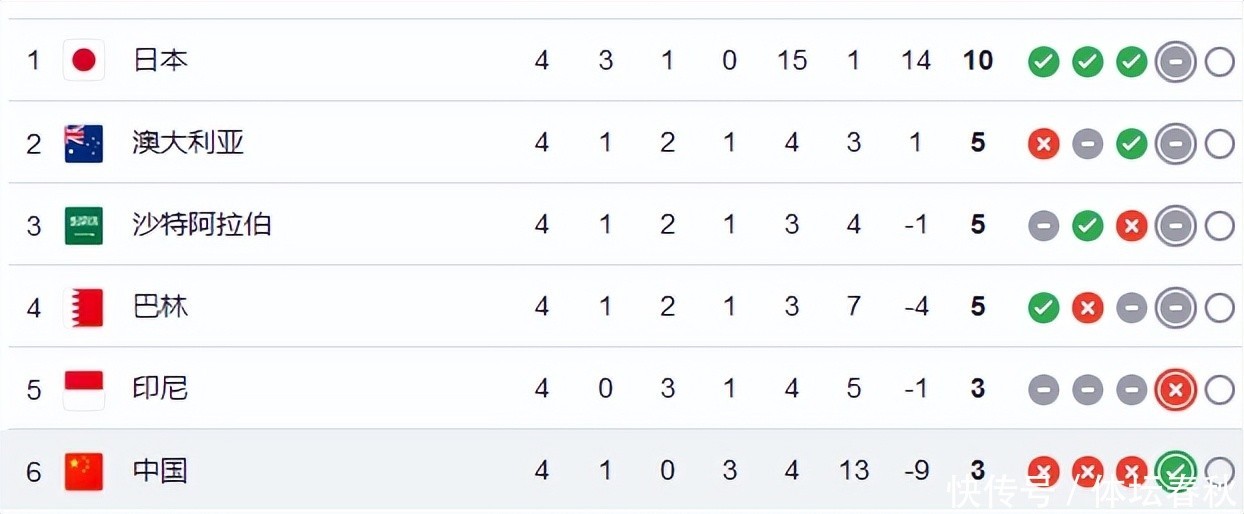Click Australia's red loss result icon
Image resolution: width=1244 pixels, height=514 pixels.
click(1043, 145)
